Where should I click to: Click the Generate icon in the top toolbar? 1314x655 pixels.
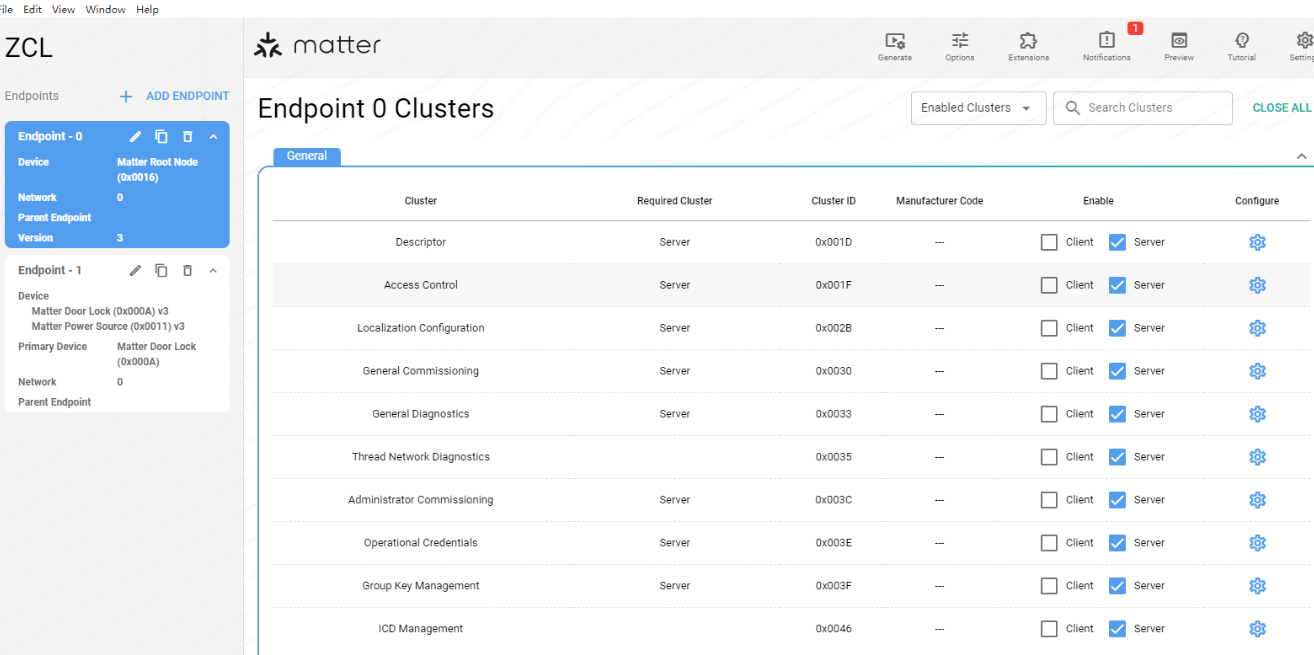click(x=895, y=41)
